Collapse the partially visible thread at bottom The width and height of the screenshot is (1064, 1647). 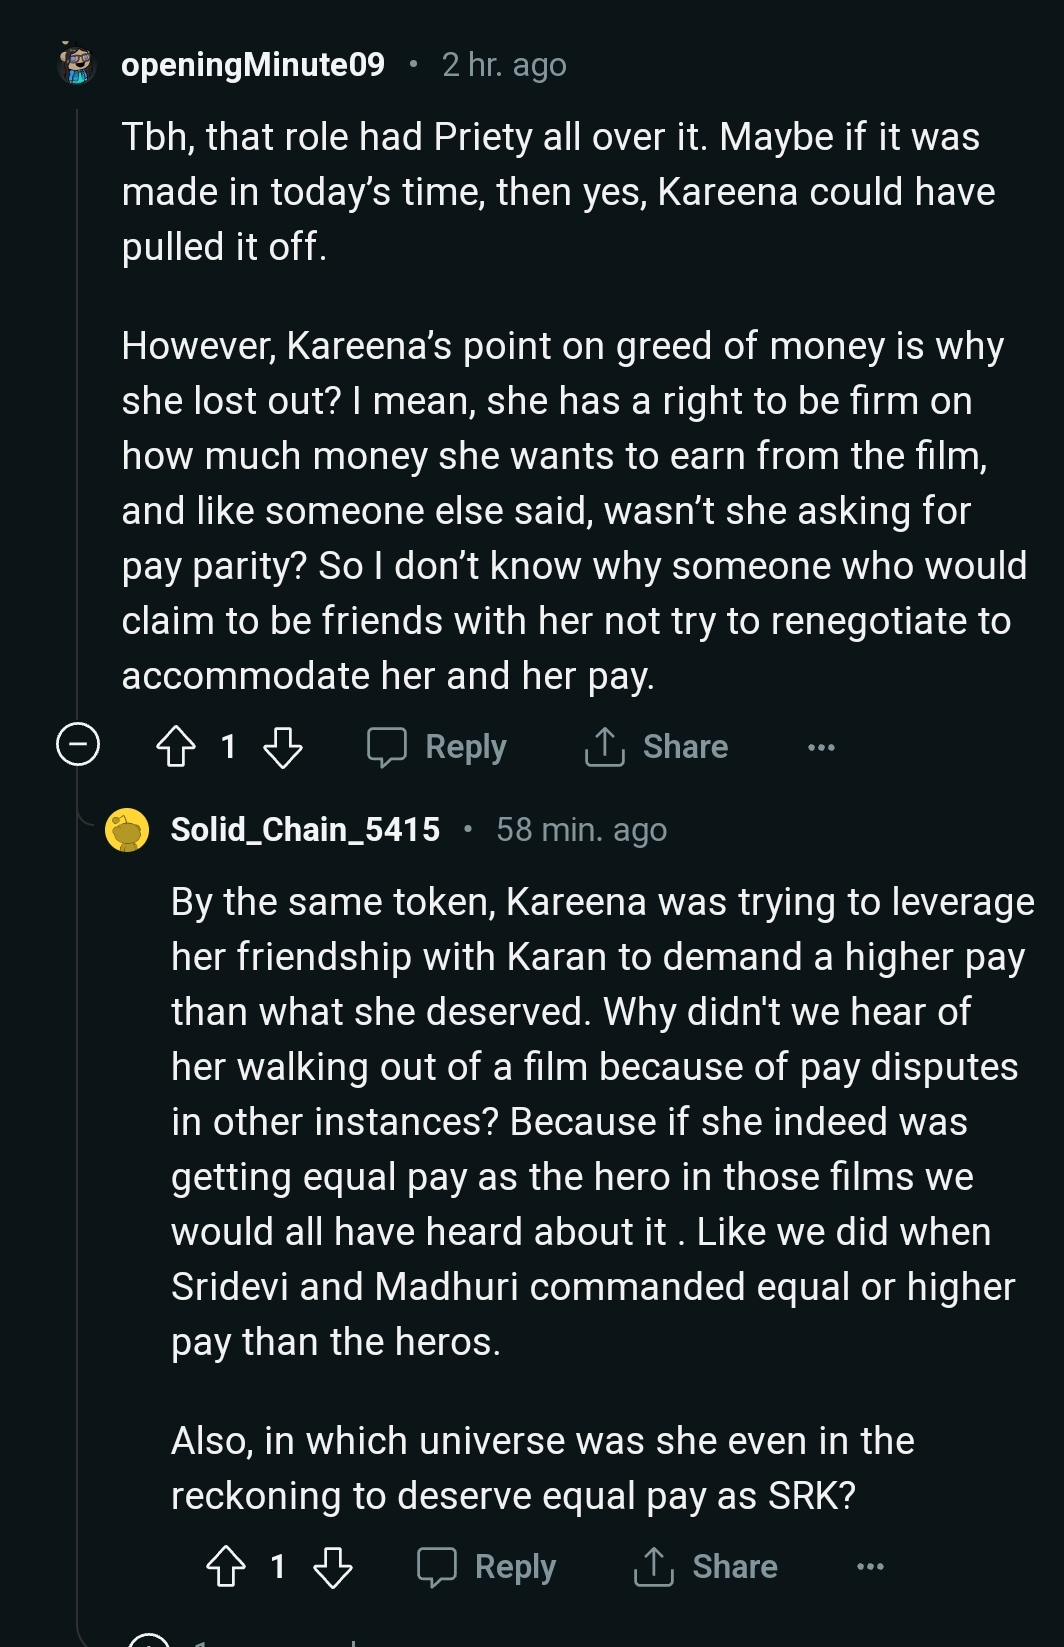coord(149,1641)
